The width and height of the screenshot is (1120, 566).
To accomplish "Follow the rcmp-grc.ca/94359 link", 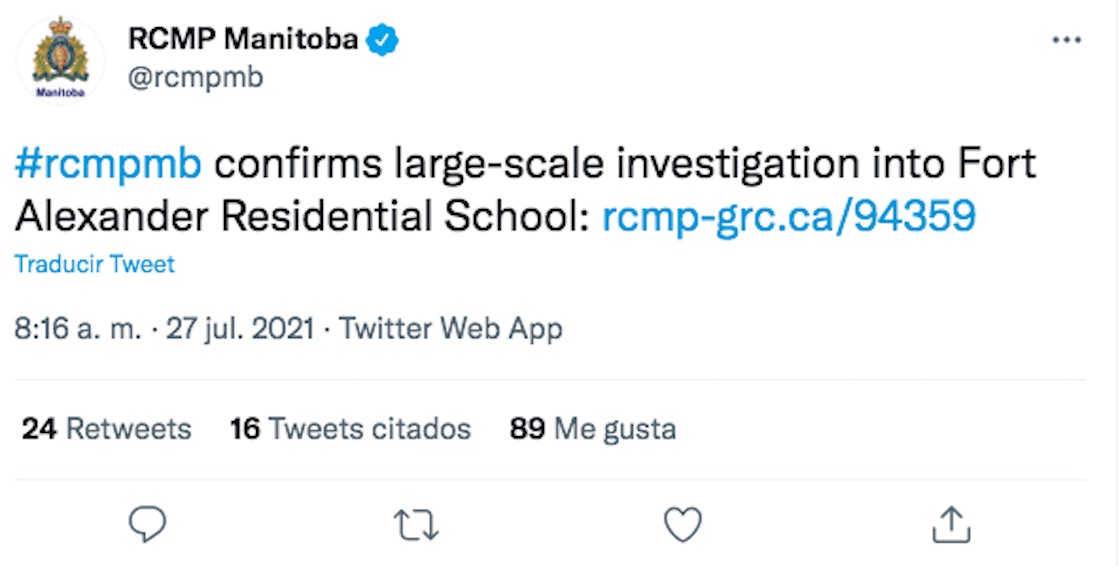I will (x=788, y=214).
